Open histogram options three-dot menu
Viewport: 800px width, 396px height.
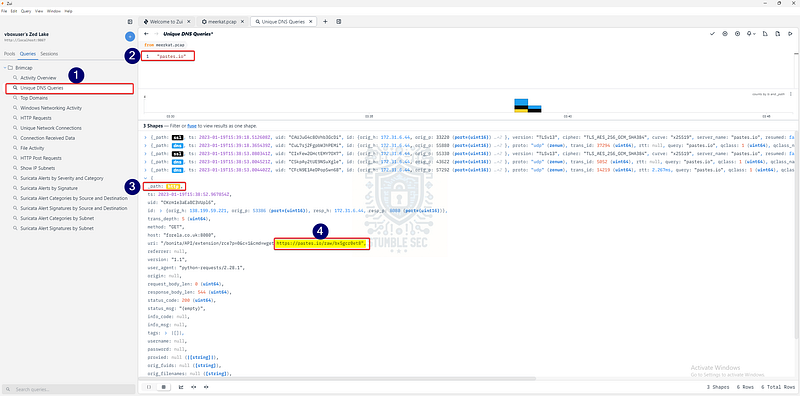(791, 94)
